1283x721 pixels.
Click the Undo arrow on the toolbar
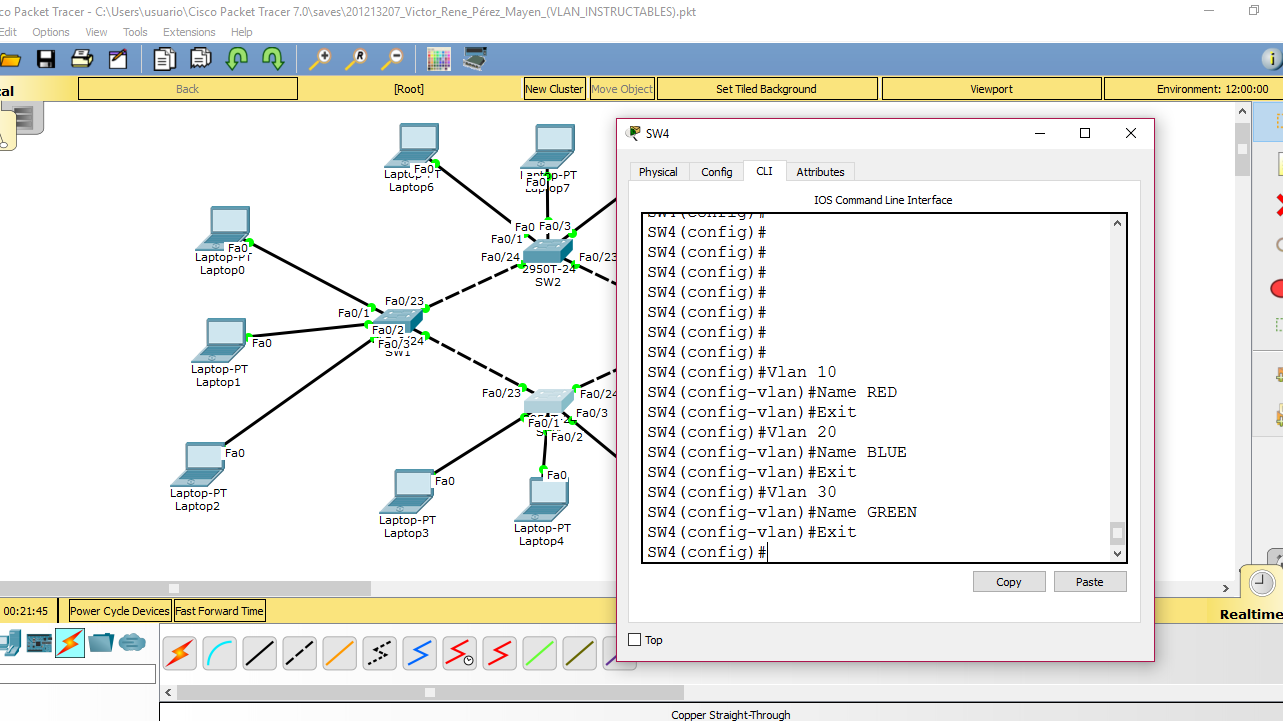[x=237, y=58]
